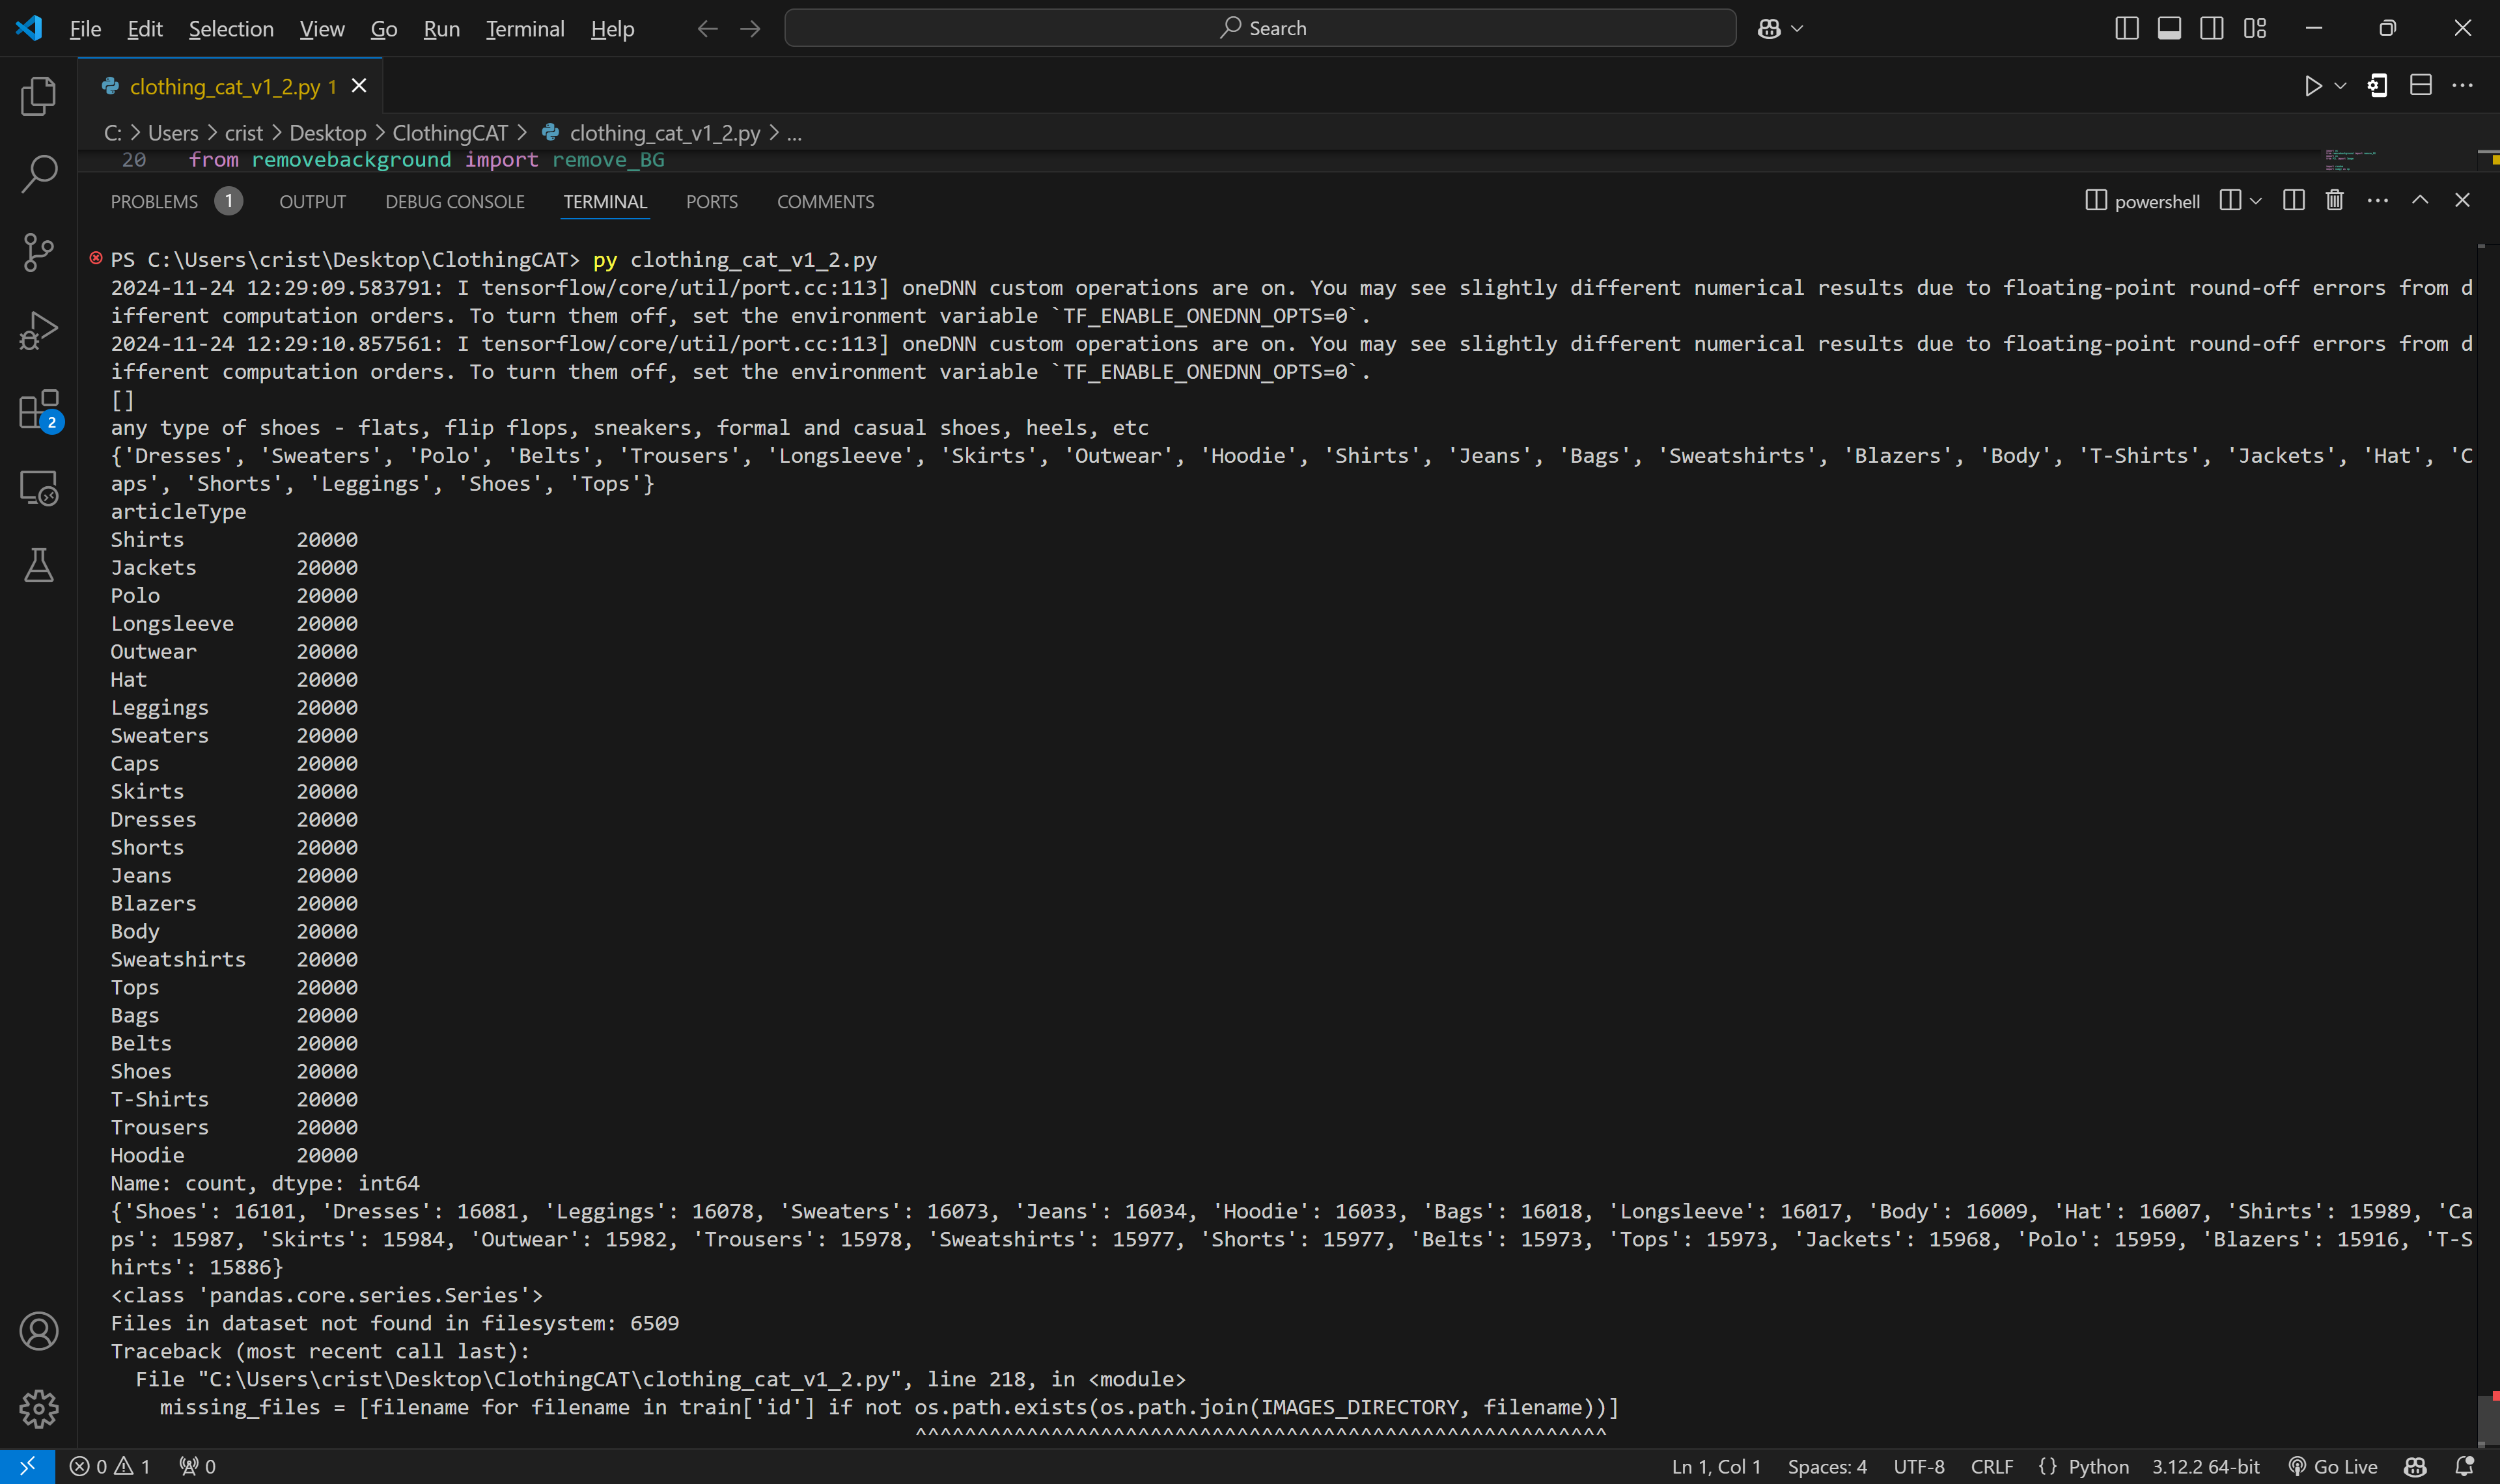The width and height of the screenshot is (2500, 1484).
Task: Open the Help menu
Action: pyautogui.click(x=612, y=28)
